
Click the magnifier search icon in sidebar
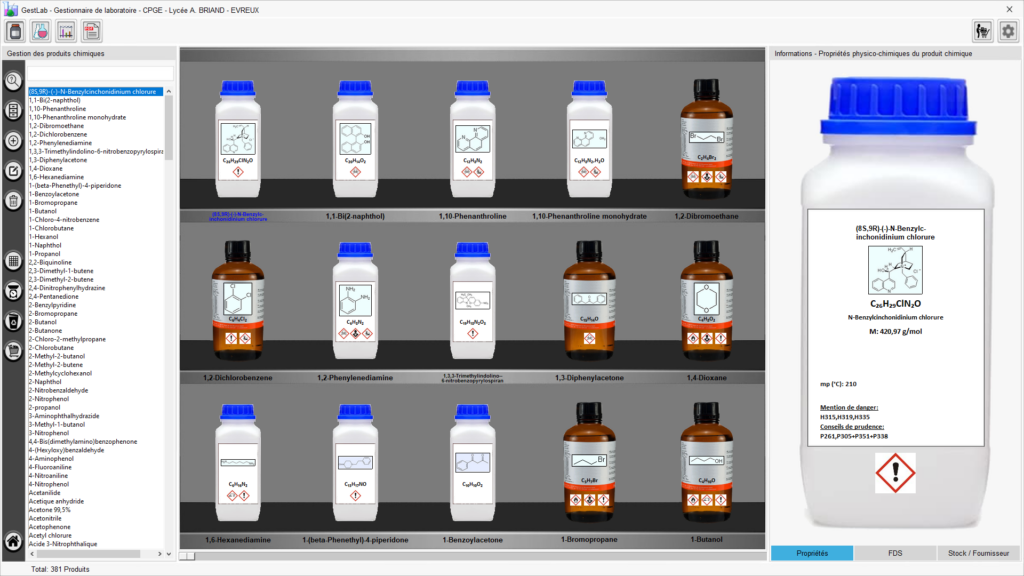click(14, 81)
